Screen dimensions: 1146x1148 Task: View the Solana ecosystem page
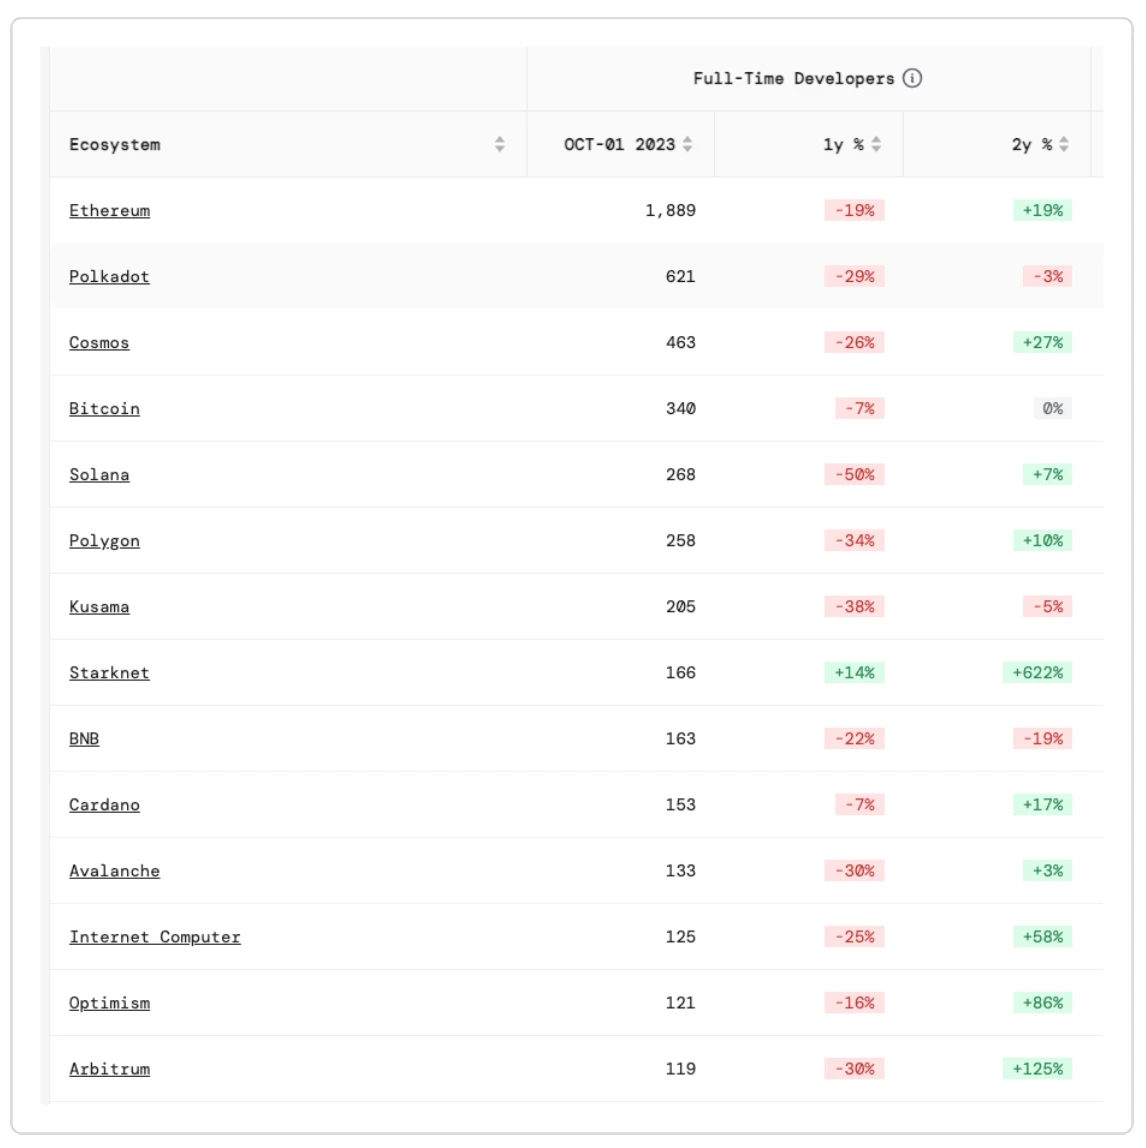click(x=99, y=474)
